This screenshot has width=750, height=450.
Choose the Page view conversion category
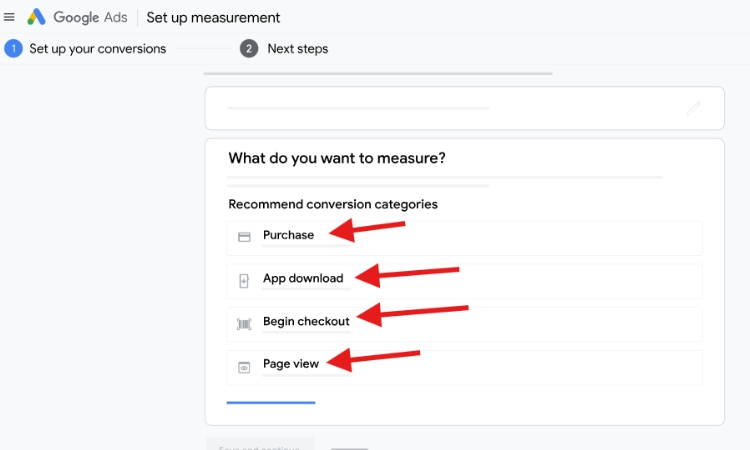(x=464, y=367)
